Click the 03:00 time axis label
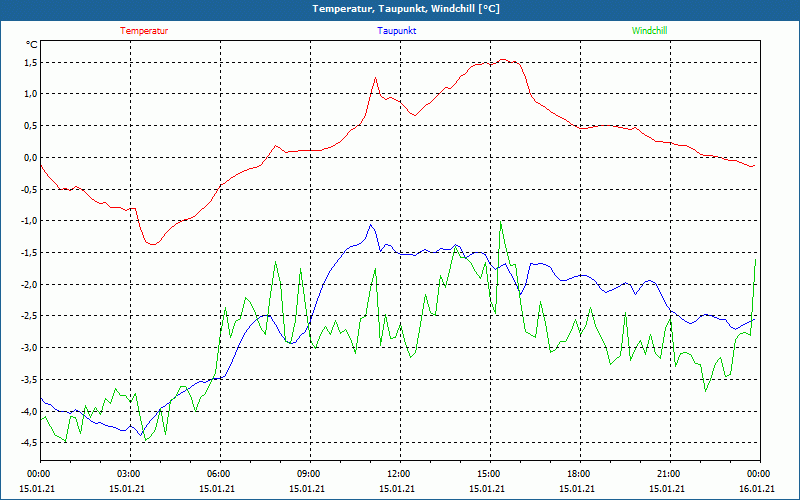 coord(131,473)
